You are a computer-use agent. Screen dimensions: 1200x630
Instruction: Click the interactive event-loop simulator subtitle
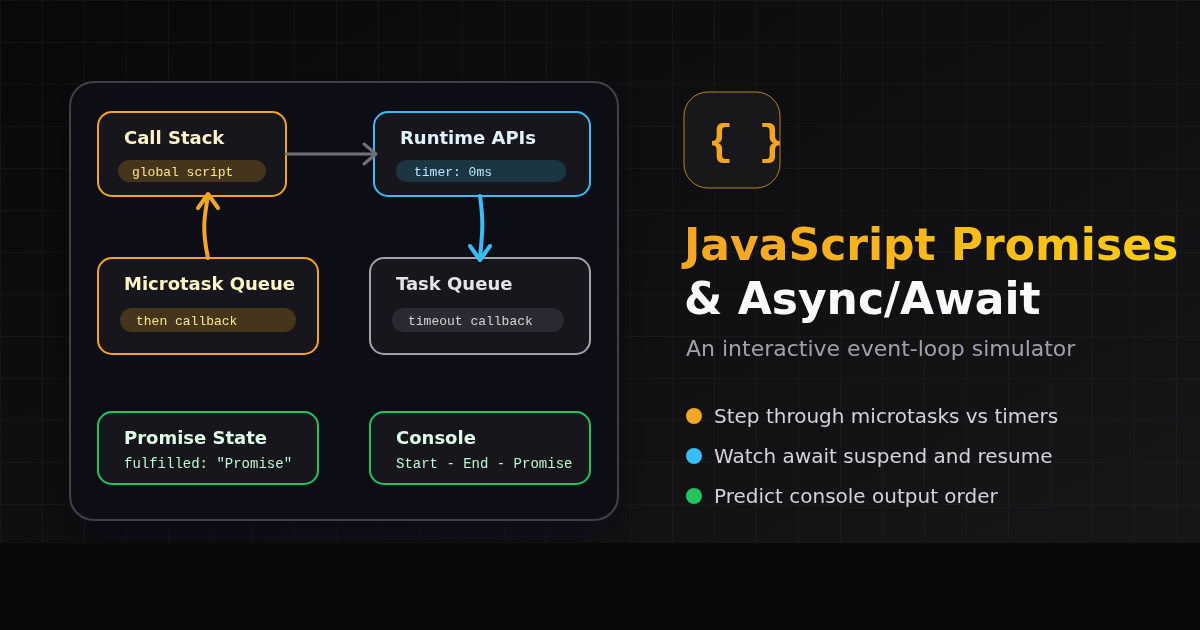(881, 348)
